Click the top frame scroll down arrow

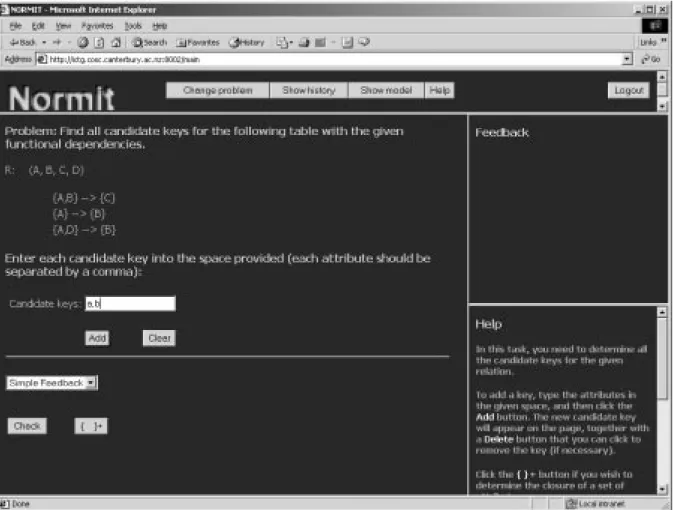(x=662, y=105)
